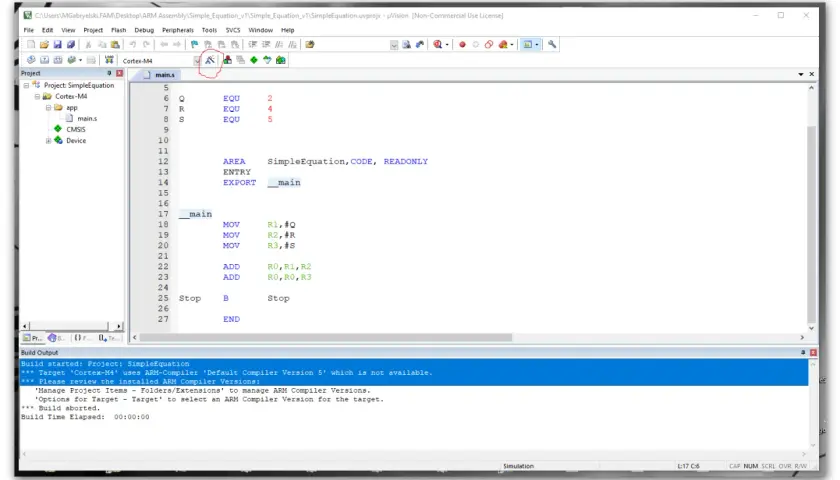Comment out the selected code

coord(279,44)
